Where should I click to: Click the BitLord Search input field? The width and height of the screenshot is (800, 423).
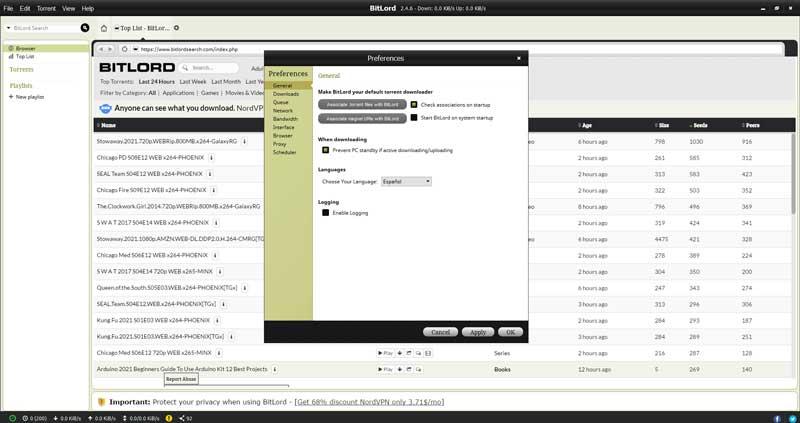[x=45, y=28]
